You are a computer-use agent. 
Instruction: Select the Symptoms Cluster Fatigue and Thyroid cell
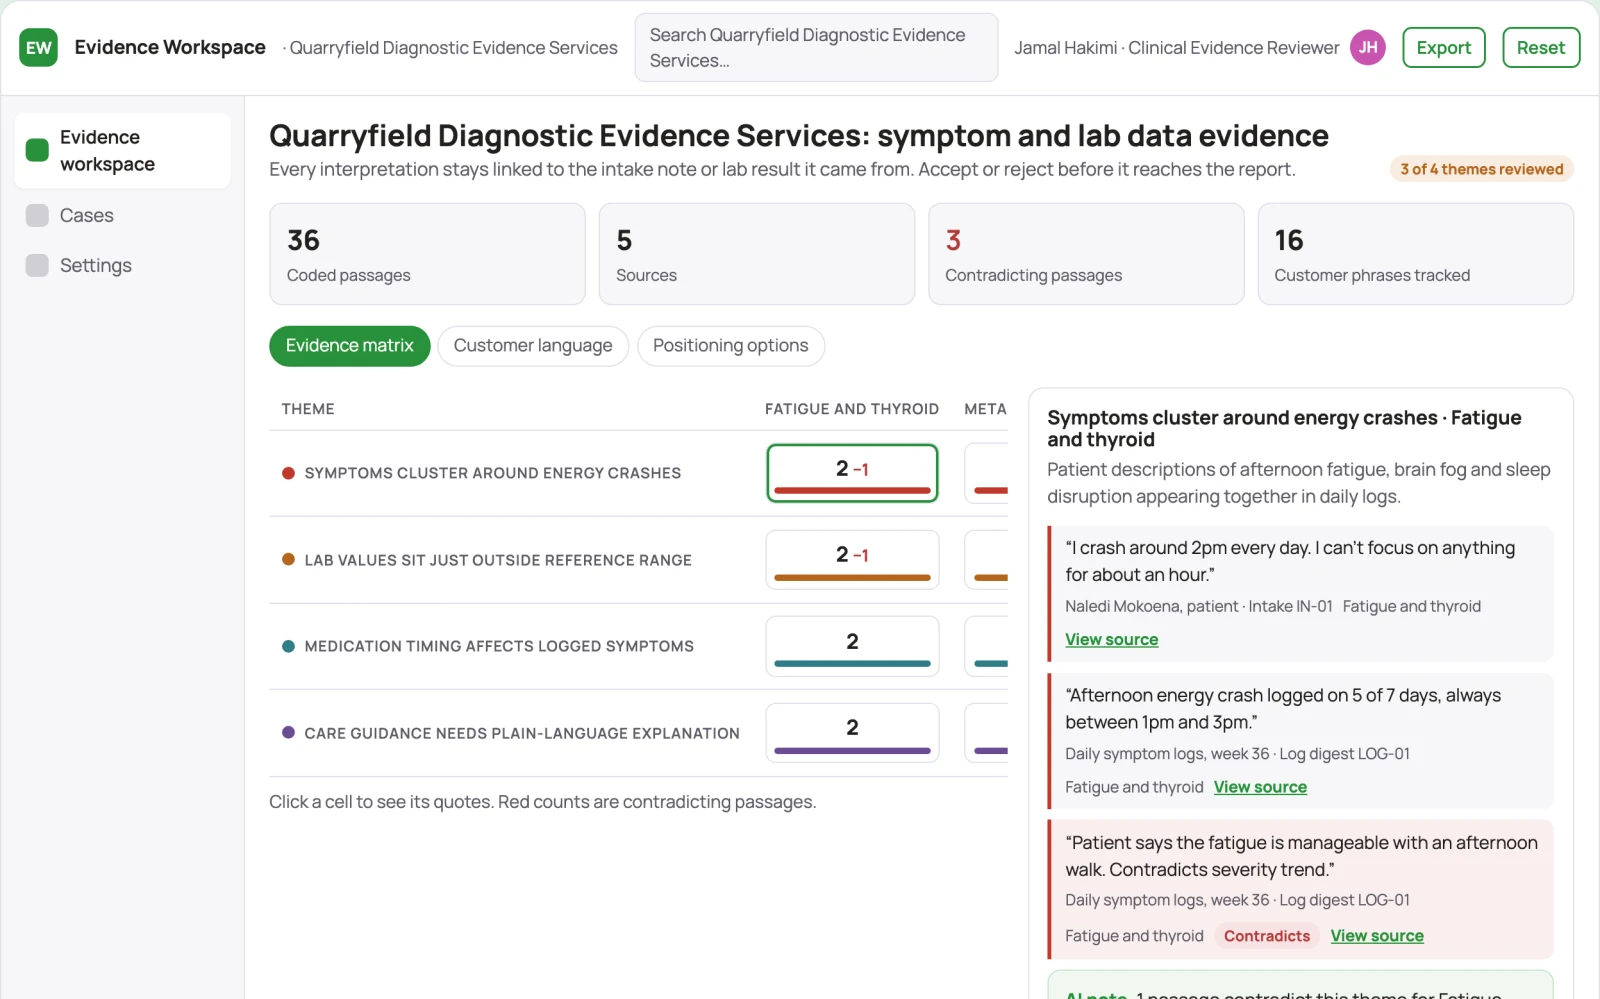click(x=852, y=473)
